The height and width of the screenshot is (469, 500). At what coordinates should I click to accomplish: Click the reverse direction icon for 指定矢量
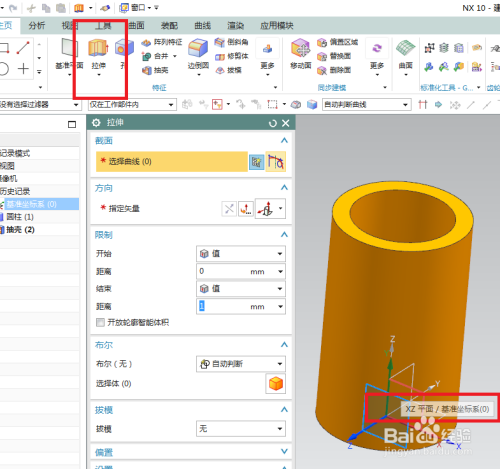coord(229,209)
